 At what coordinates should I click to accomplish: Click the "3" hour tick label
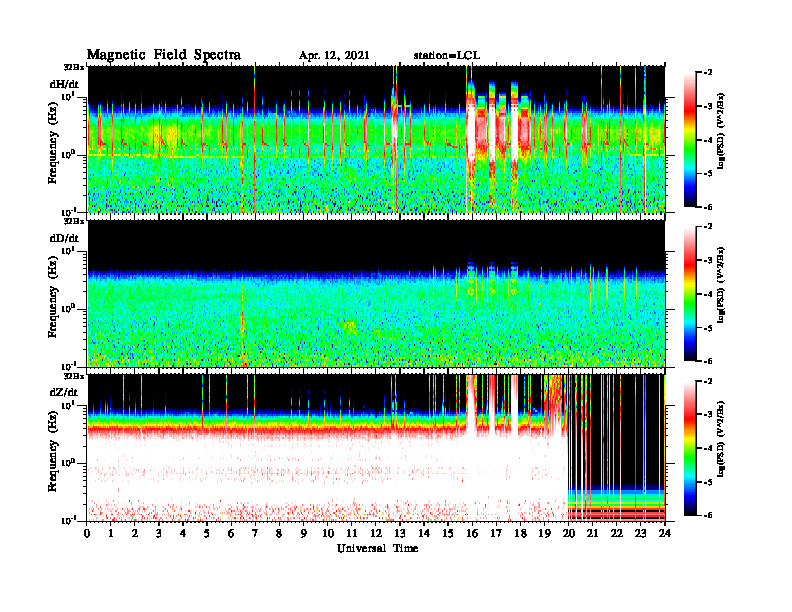(159, 533)
